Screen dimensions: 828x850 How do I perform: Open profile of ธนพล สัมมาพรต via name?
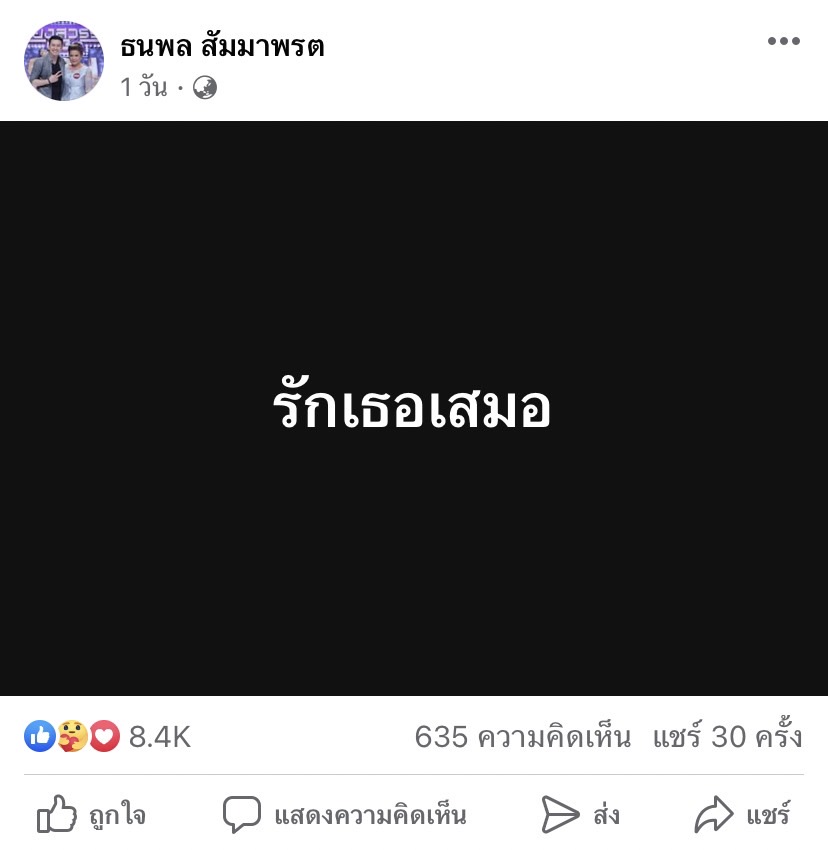[x=222, y=46]
